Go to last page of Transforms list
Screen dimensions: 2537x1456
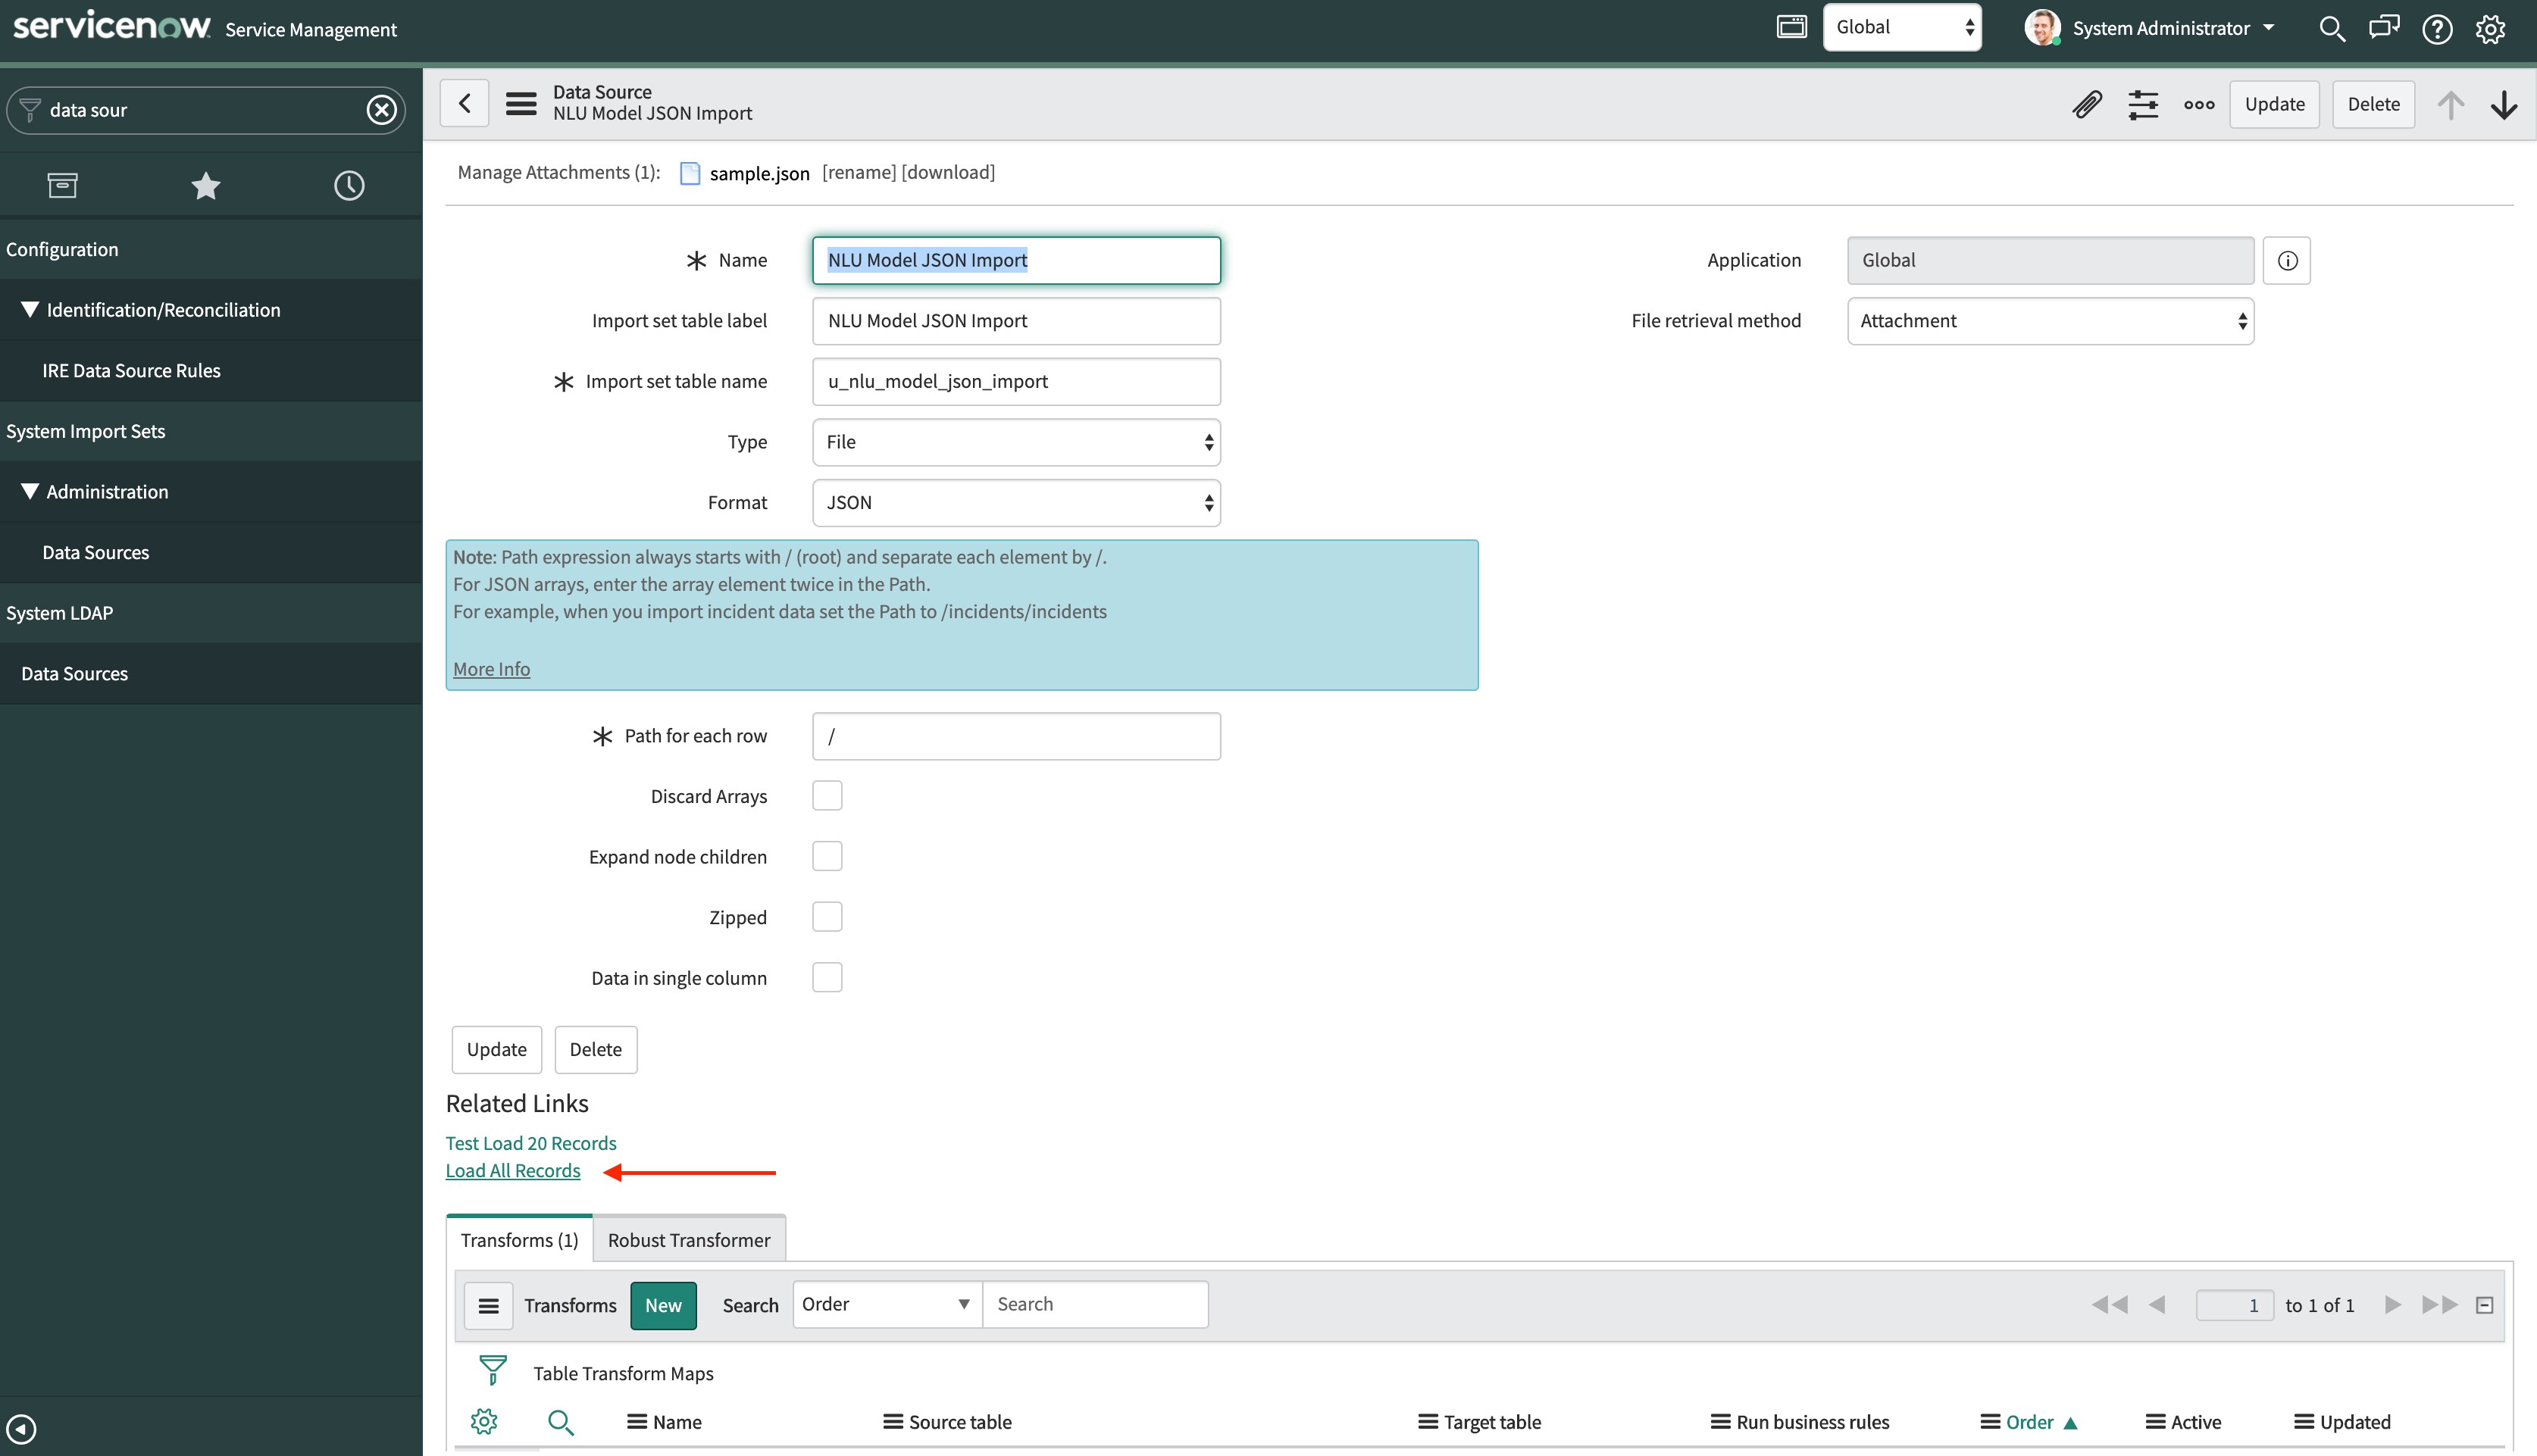tap(2439, 1305)
